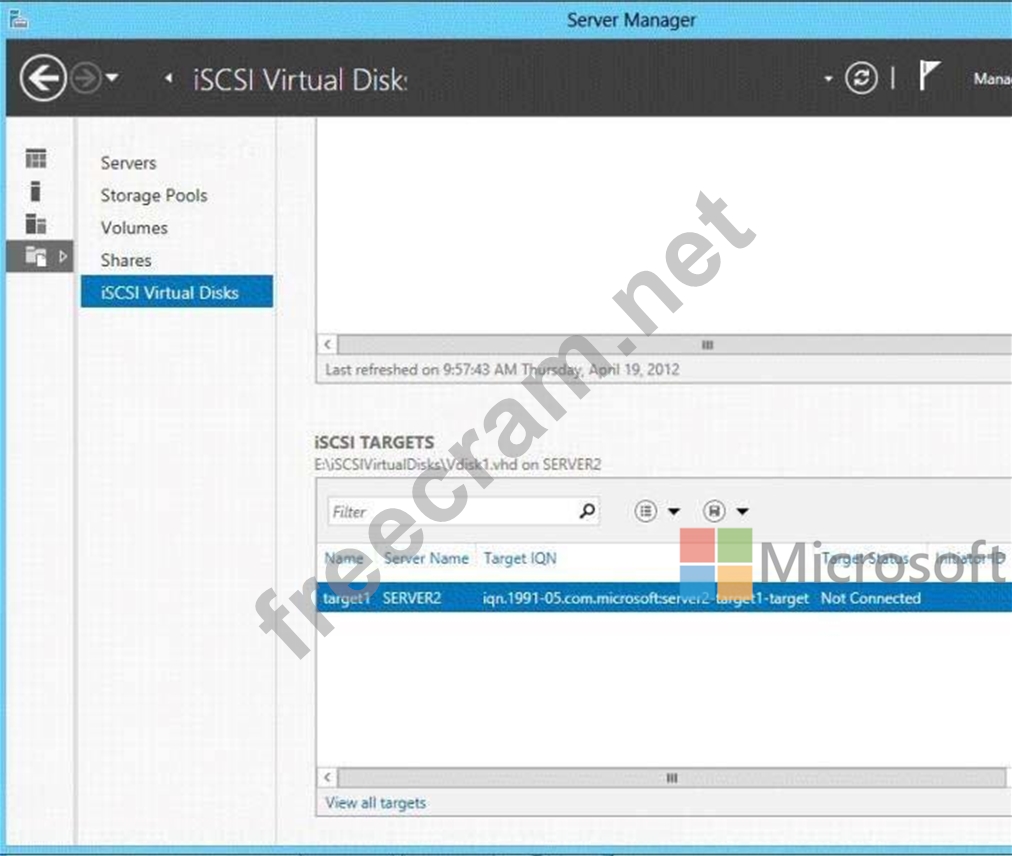Go to the Shares page

(126, 260)
